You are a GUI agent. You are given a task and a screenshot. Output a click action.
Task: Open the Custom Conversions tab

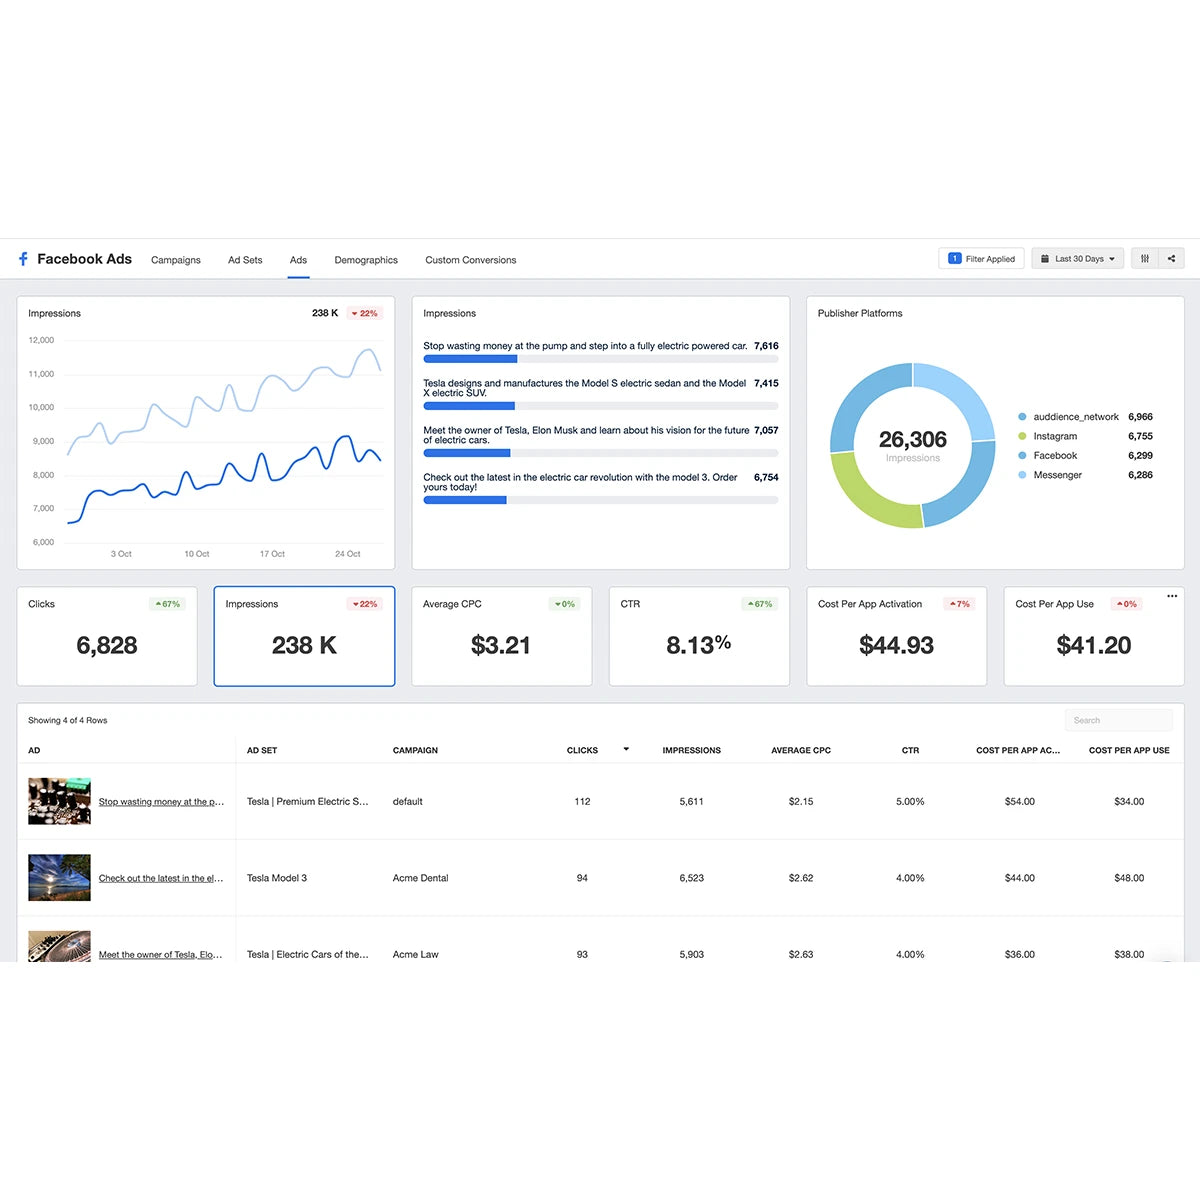coord(471,260)
